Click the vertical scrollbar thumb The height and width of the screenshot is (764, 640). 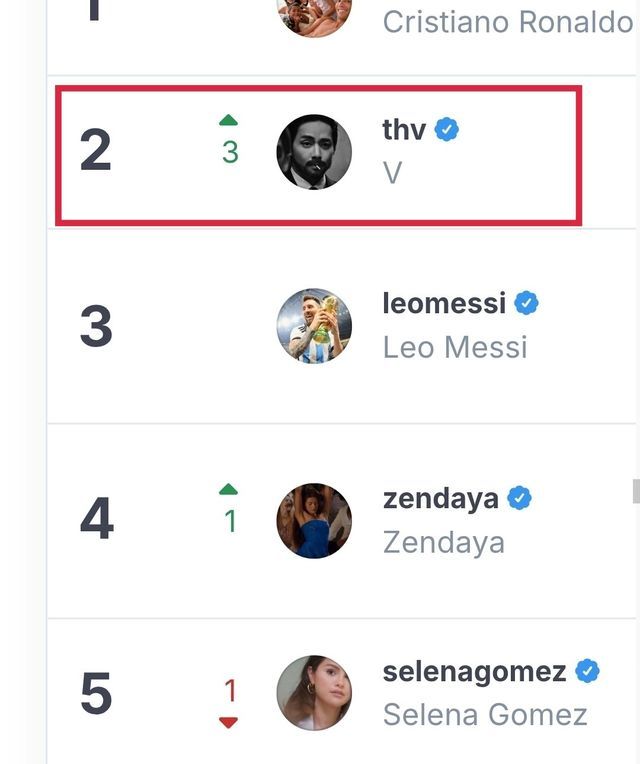634,491
